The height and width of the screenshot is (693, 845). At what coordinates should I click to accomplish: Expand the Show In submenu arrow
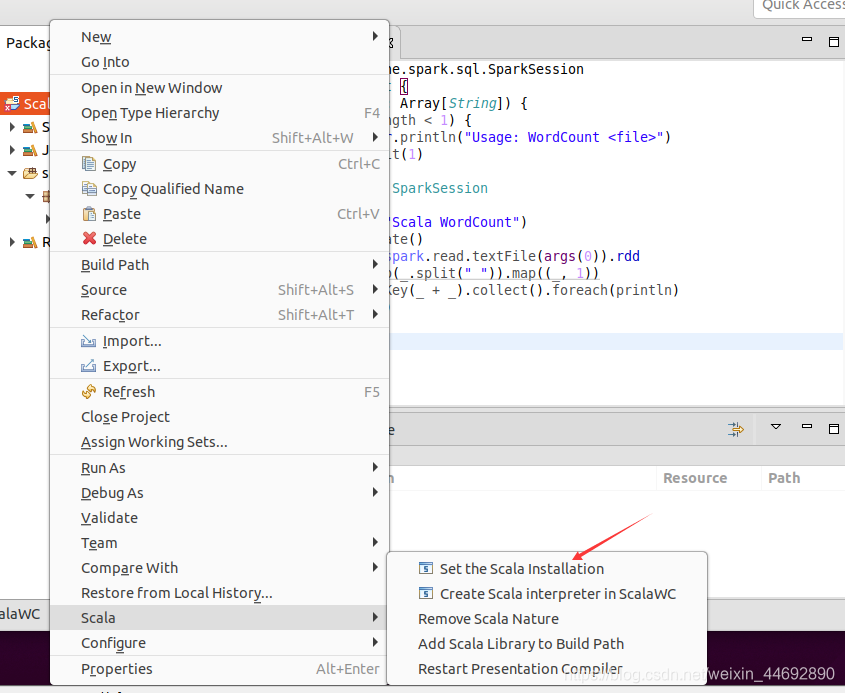pos(375,137)
